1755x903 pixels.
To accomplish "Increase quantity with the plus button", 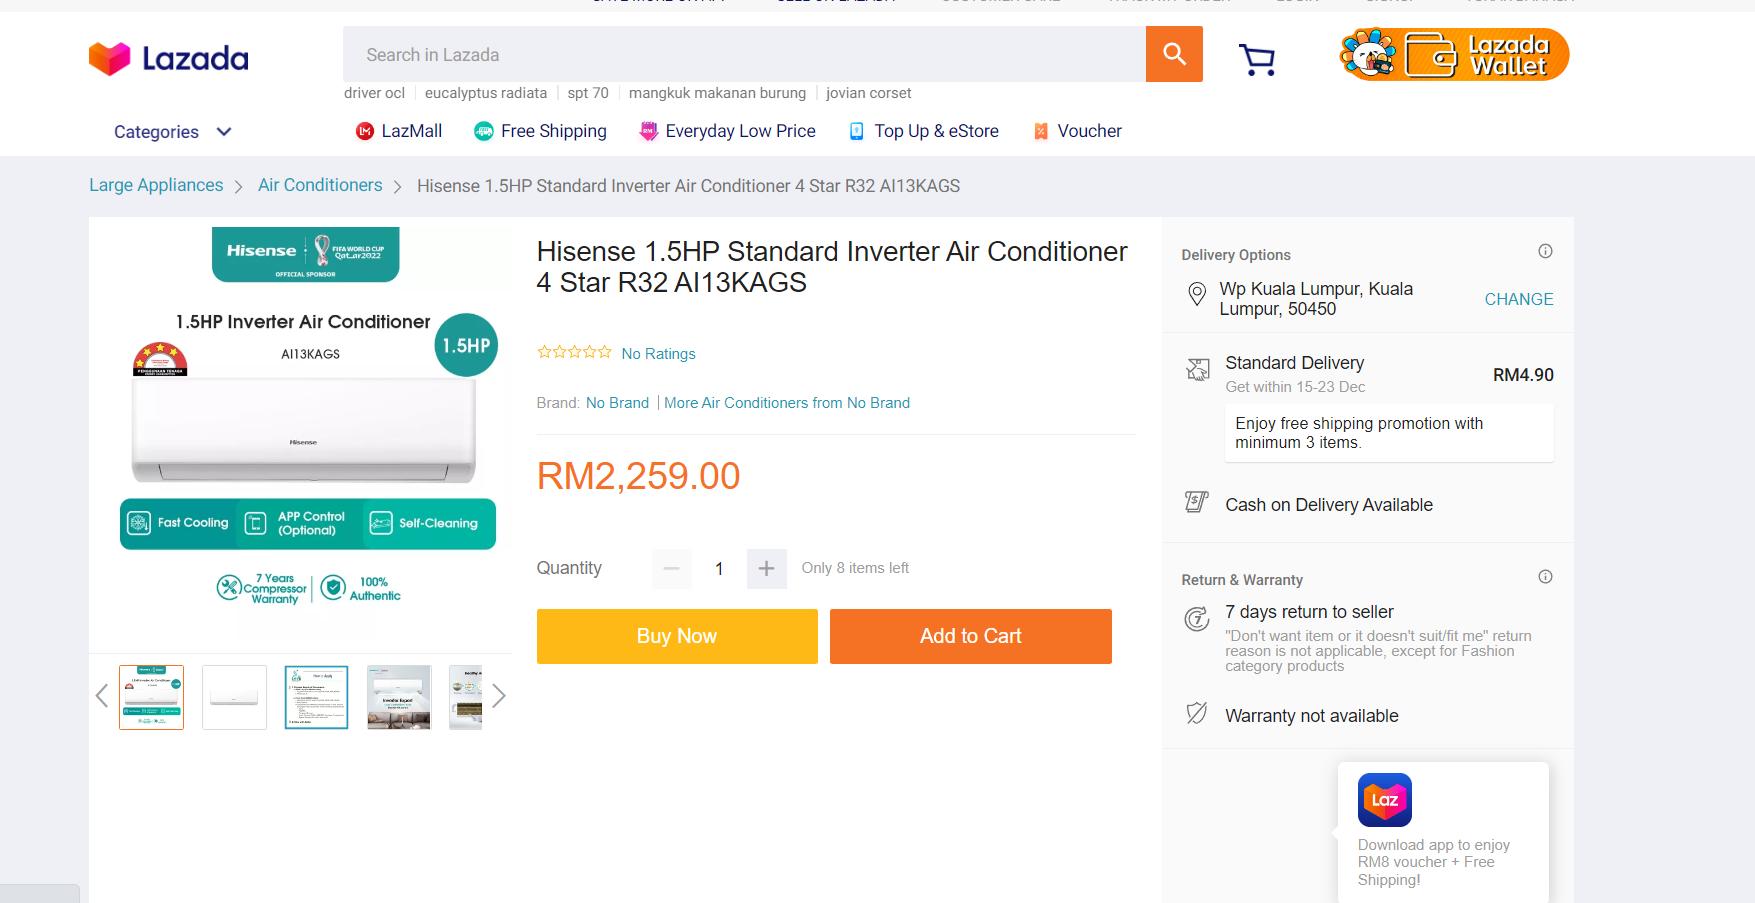I will (766, 569).
